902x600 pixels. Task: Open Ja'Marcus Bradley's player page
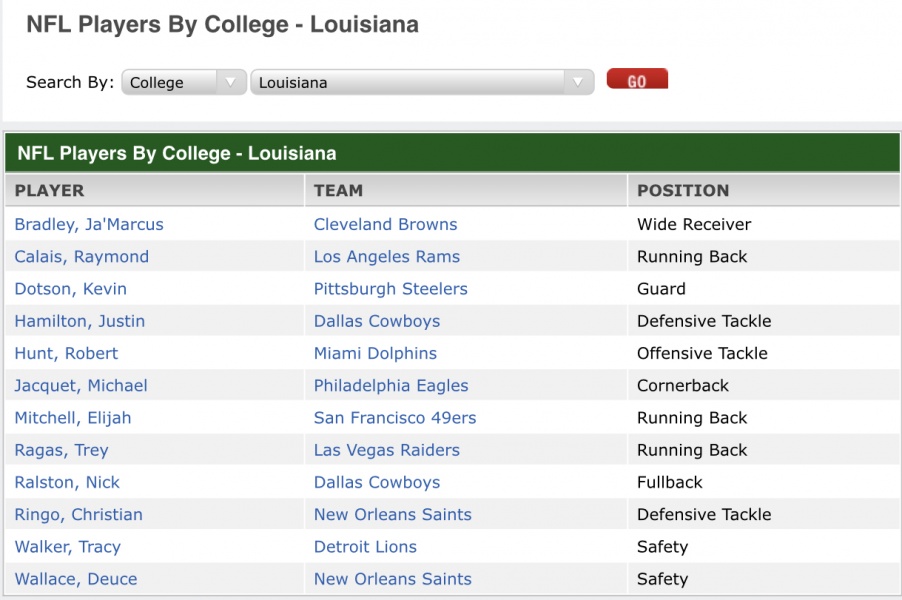89,224
